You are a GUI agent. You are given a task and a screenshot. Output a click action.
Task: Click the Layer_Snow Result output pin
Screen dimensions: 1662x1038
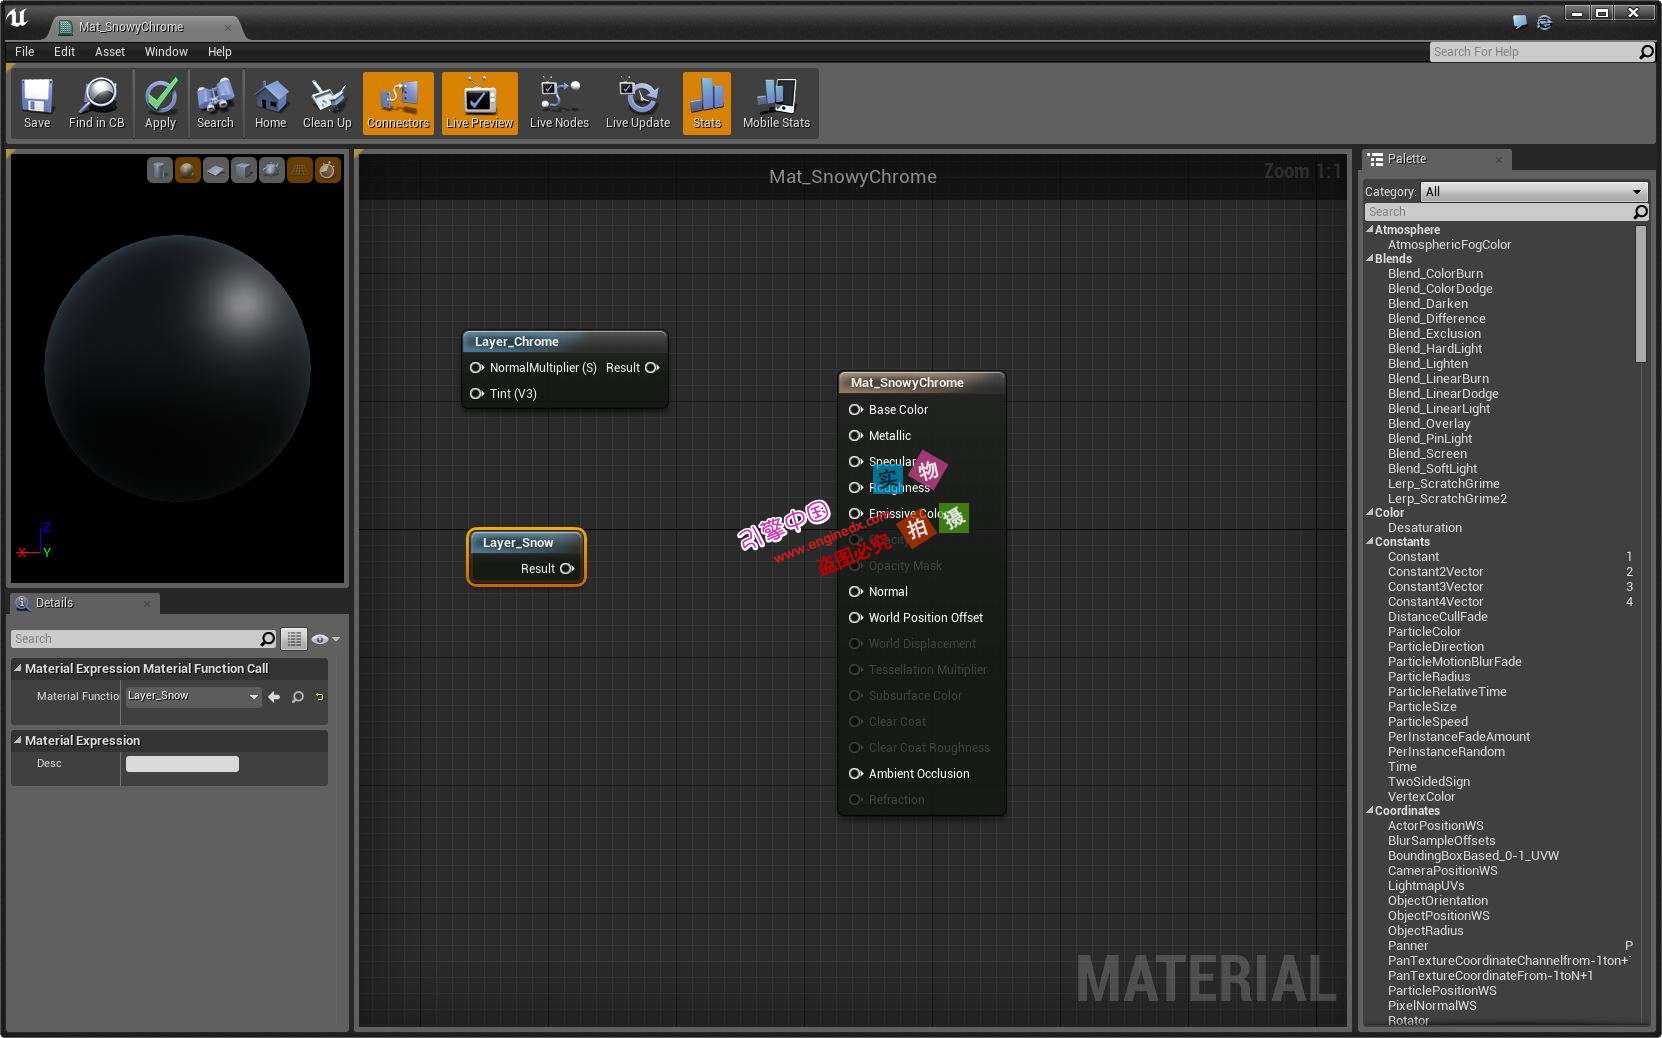pos(567,569)
